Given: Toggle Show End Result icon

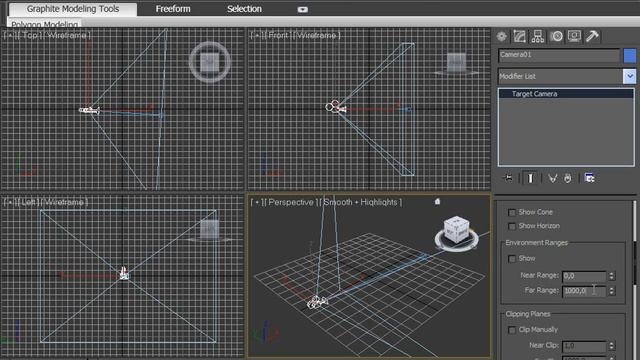Looking at the screenshot, I should [530, 178].
